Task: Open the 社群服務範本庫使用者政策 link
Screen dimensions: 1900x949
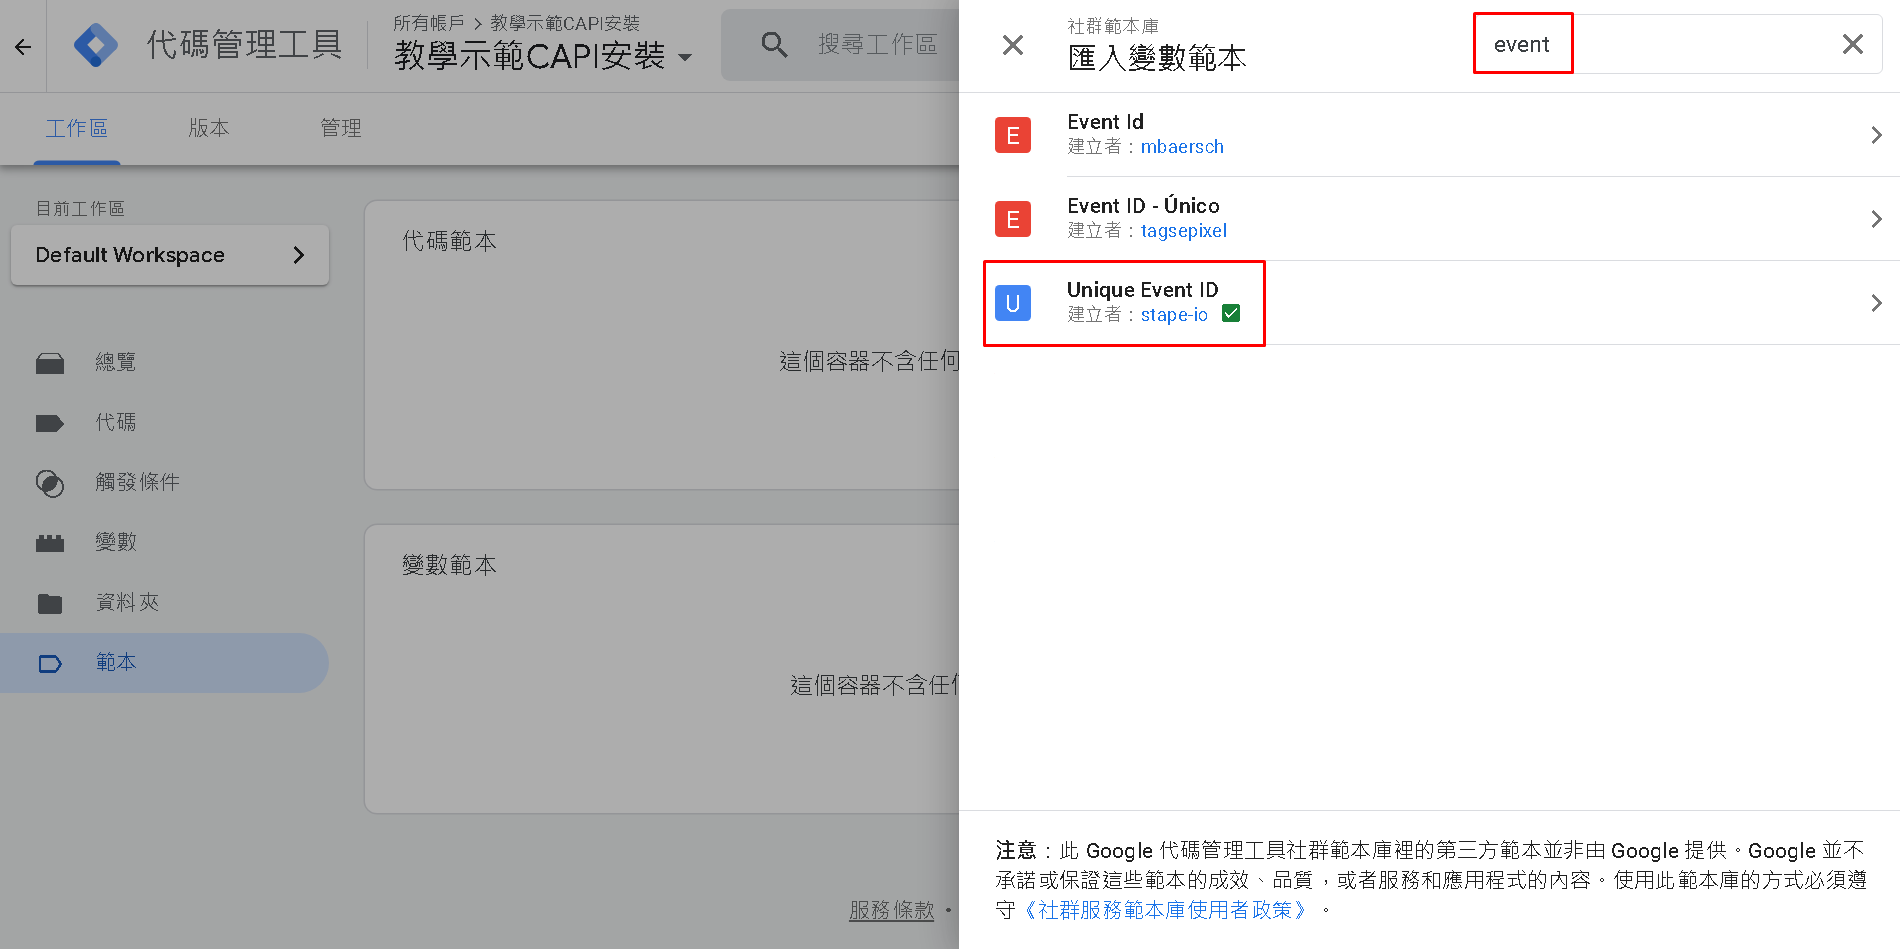Action: [1165, 910]
